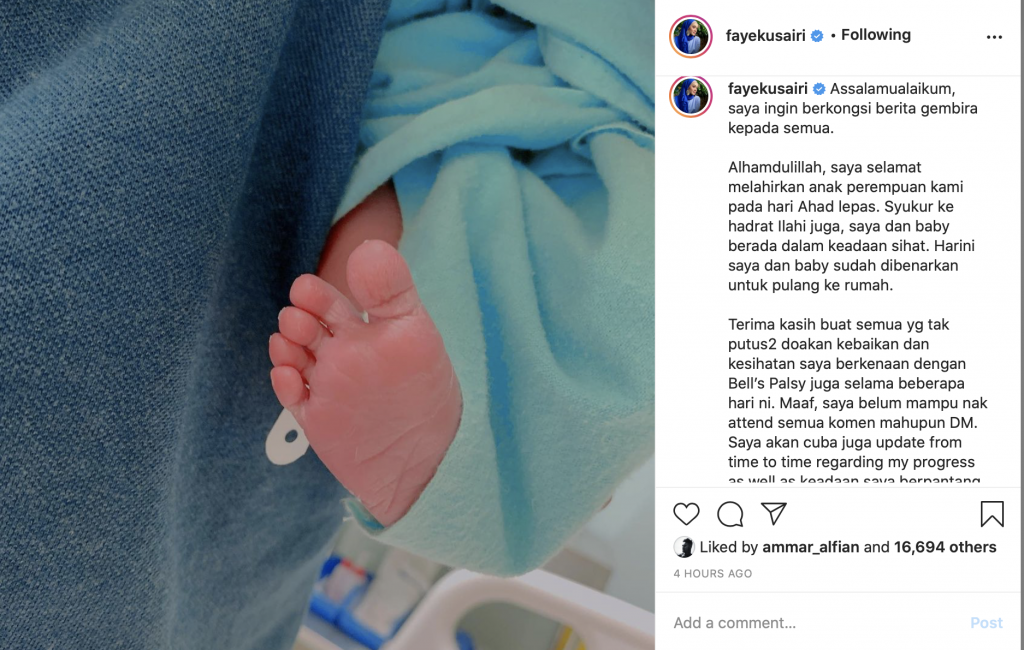The height and width of the screenshot is (650, 1024).
Task: Open fayekusairi username in the caption
Action: click(767, 89)
